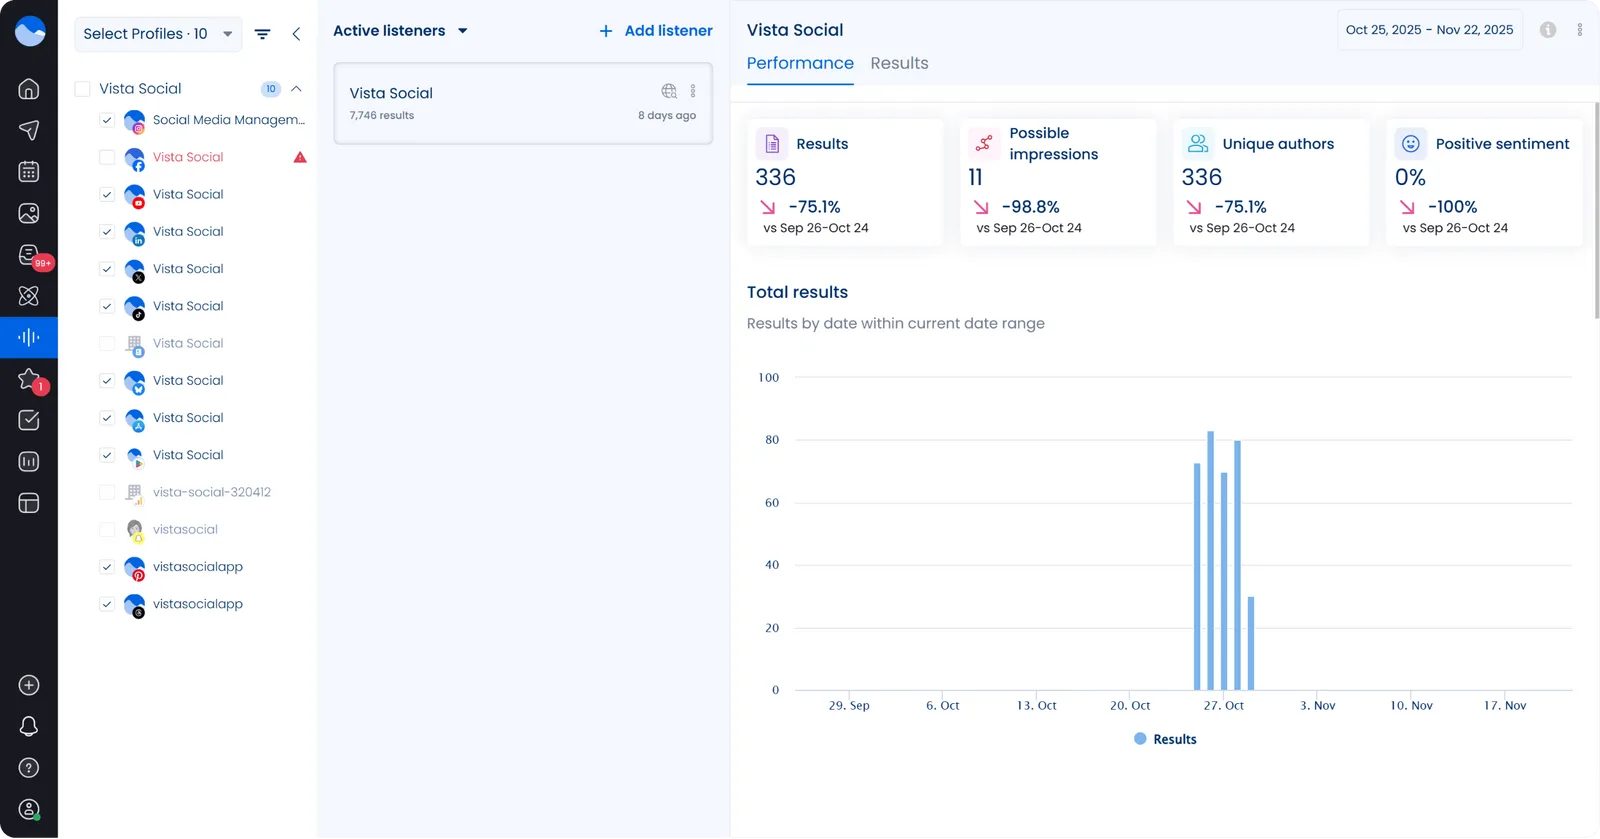Collapse the Vista Social profile group
Viewport: 1600px width, 839px height.
point(296,89)
